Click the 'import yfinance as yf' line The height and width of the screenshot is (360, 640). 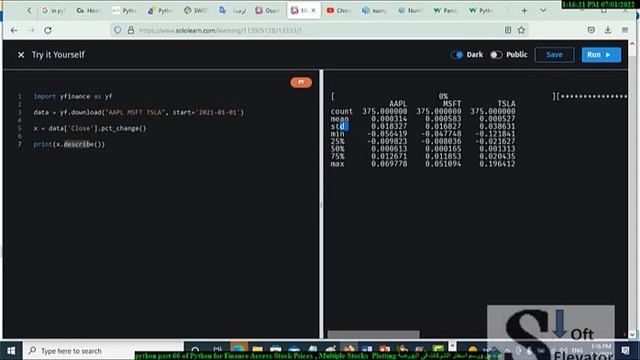[73, 96]
